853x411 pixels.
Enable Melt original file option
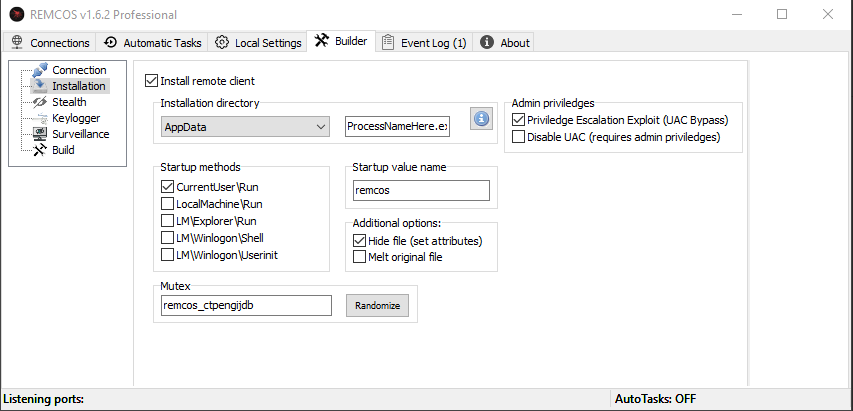tap(359, 257)
